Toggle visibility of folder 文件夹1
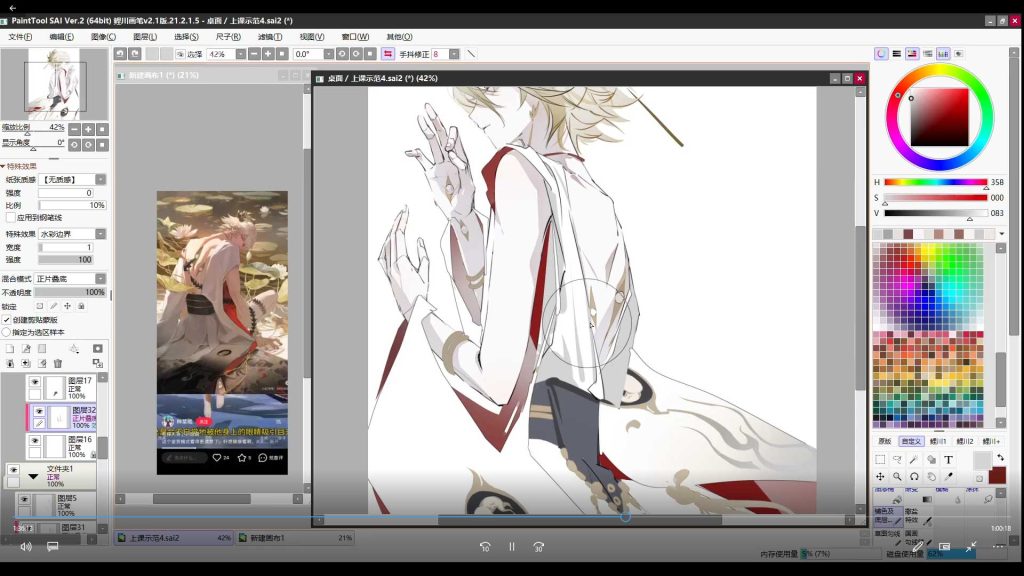The height and width of the screenshot is (576, 1024). (13, 470)
